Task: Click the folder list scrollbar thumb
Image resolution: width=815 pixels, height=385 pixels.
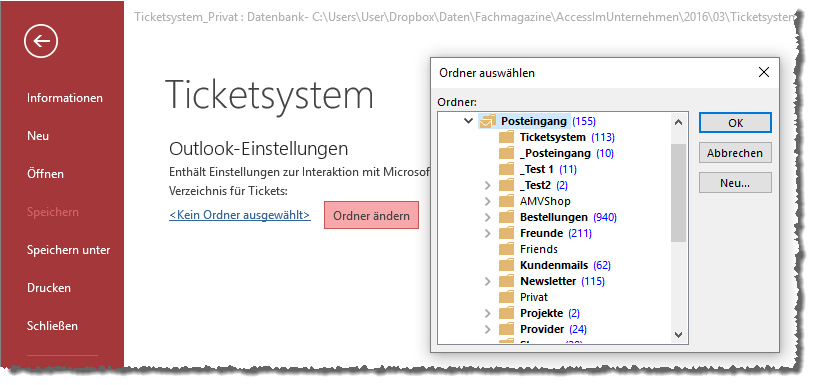Action: pyautogui.click(x=678, y=193)
